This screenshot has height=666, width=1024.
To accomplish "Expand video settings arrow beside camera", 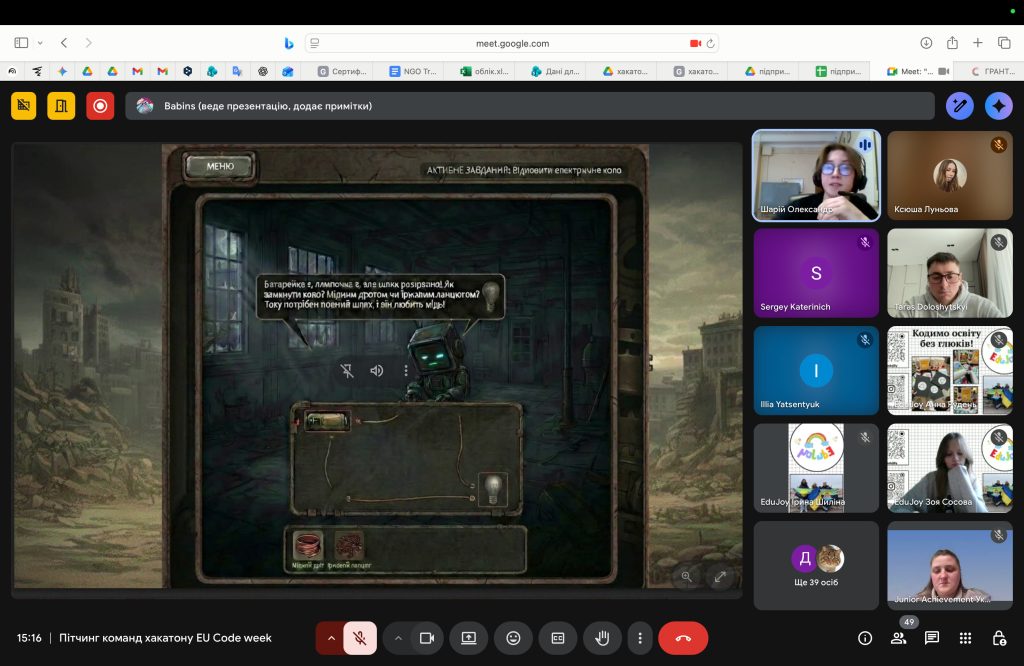I will tap(398, 638).
